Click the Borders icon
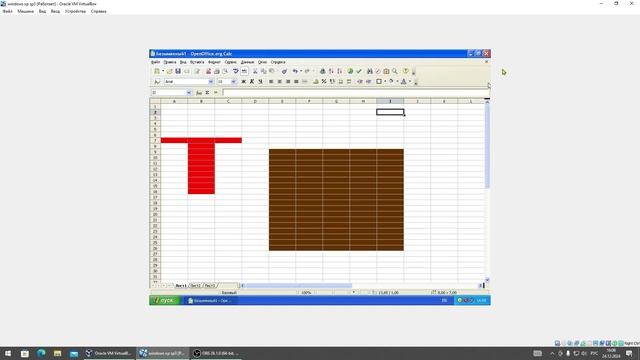Screen dimensions: 640x360 pos(379,82)
